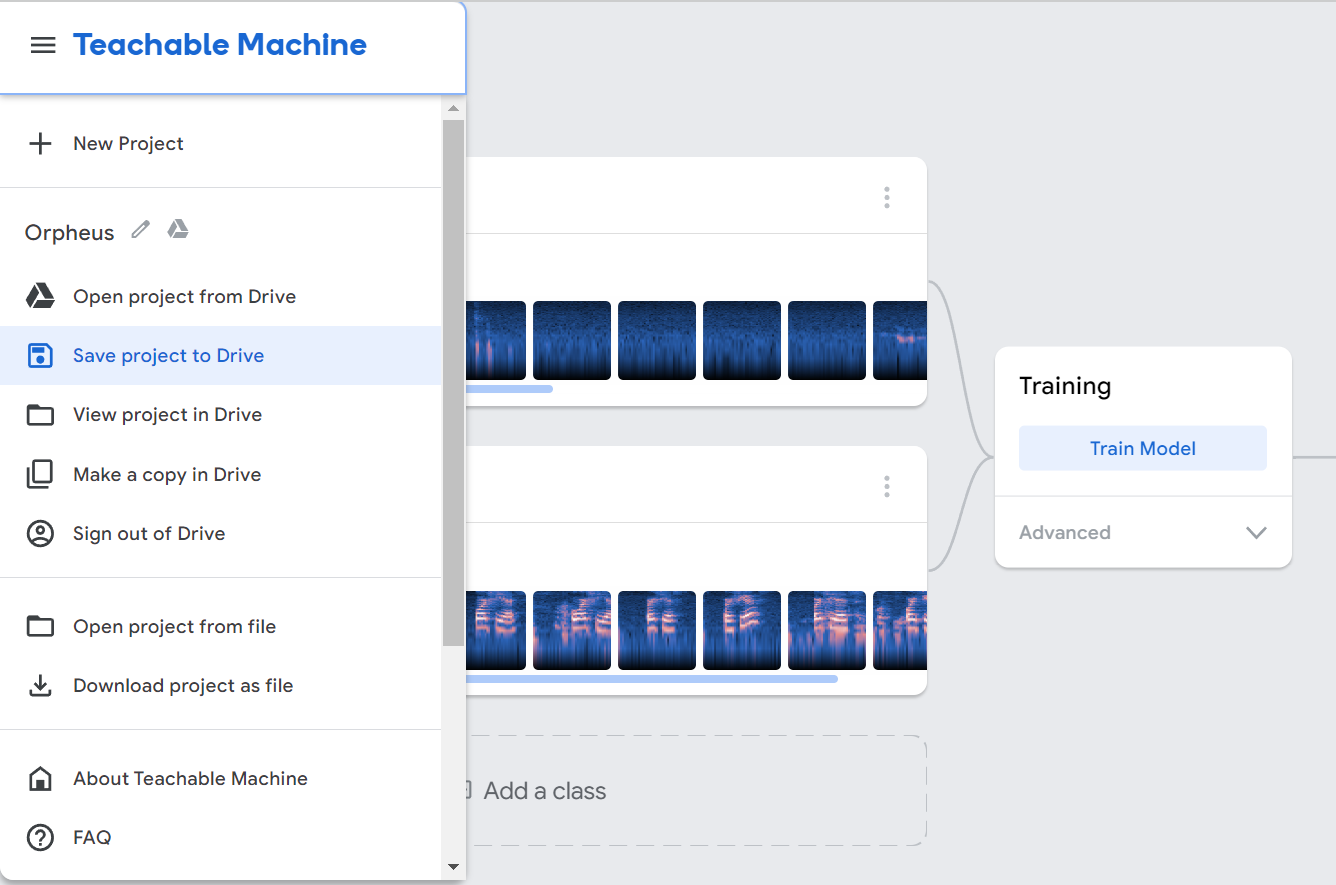Image resolution: width=1336 pixels, height=885 pixels.
Task: Click the Drive logo beside Open project
Action: (40, 296)
